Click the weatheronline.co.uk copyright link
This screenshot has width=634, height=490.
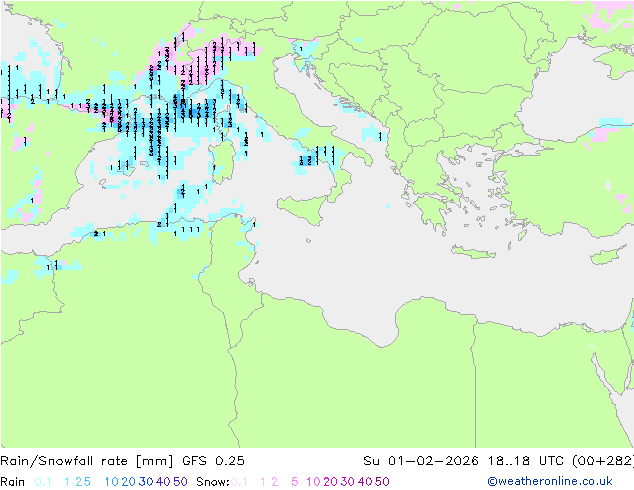coord(550,481)
